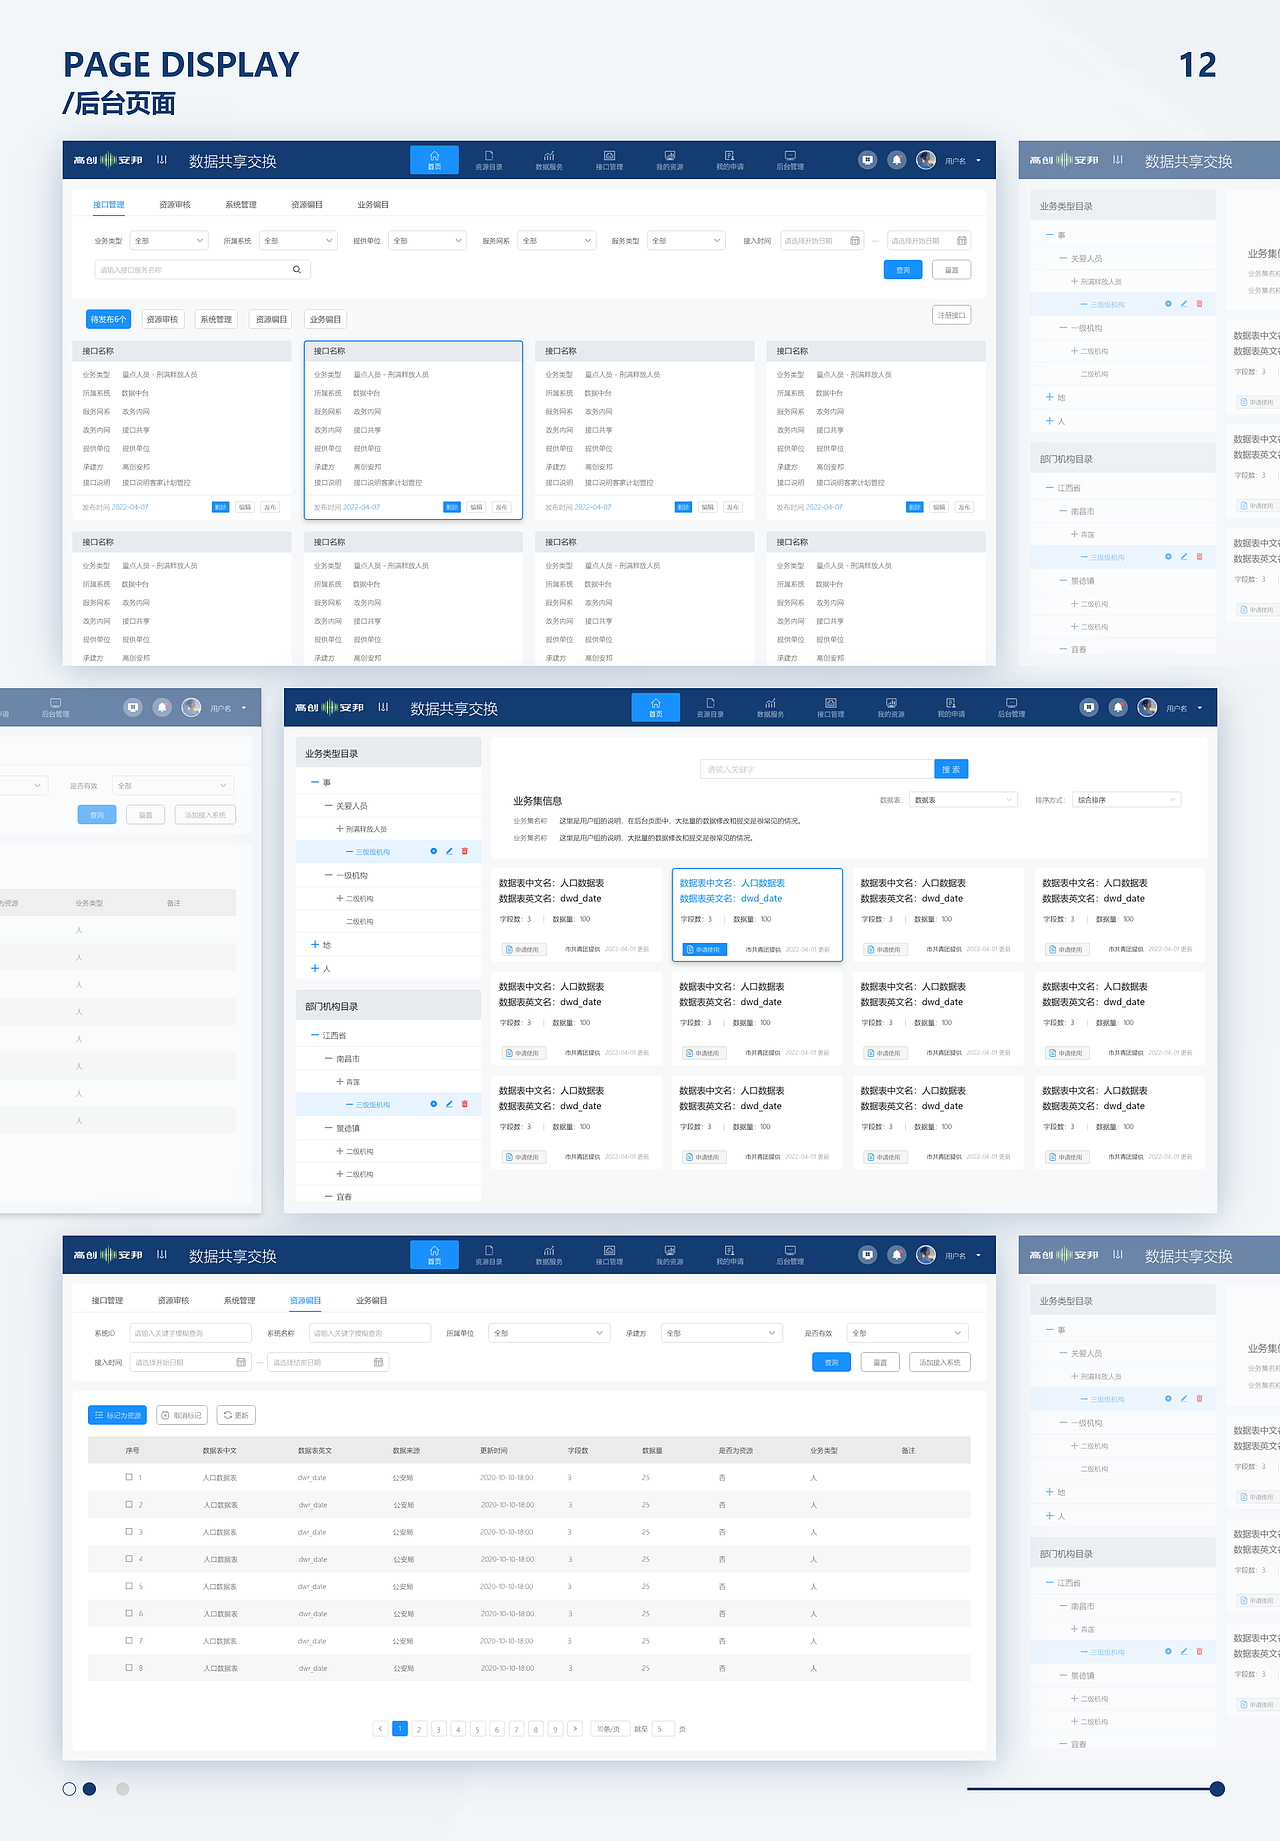The height and width of the screenshot is (1841, 1280).
Task: Open 提供单位 dropdown in top window filters
Action: point(428,241)
